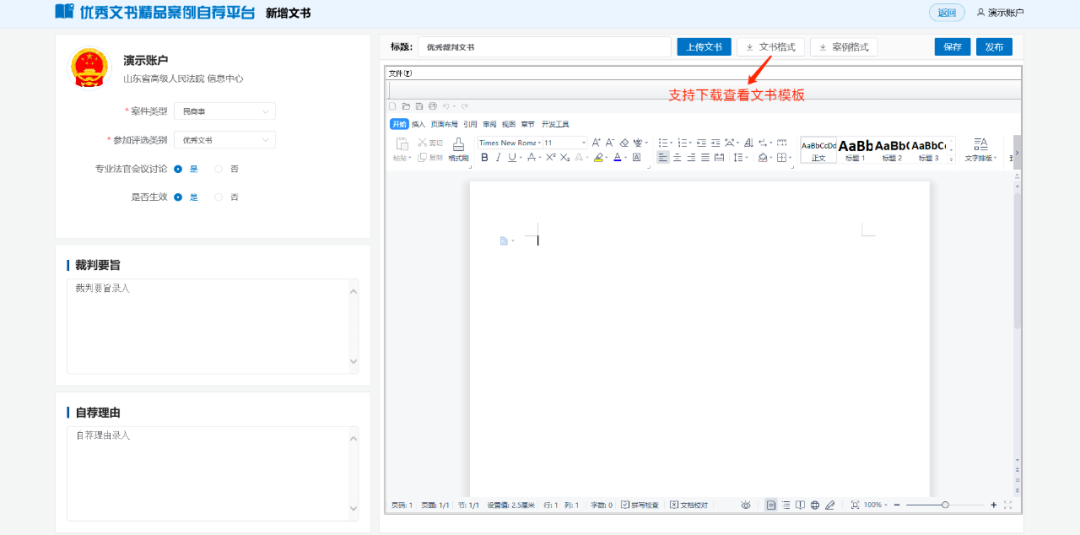Switch to web layout globe icon
The image size is (1080, 535).
click(x=815, y=505)
